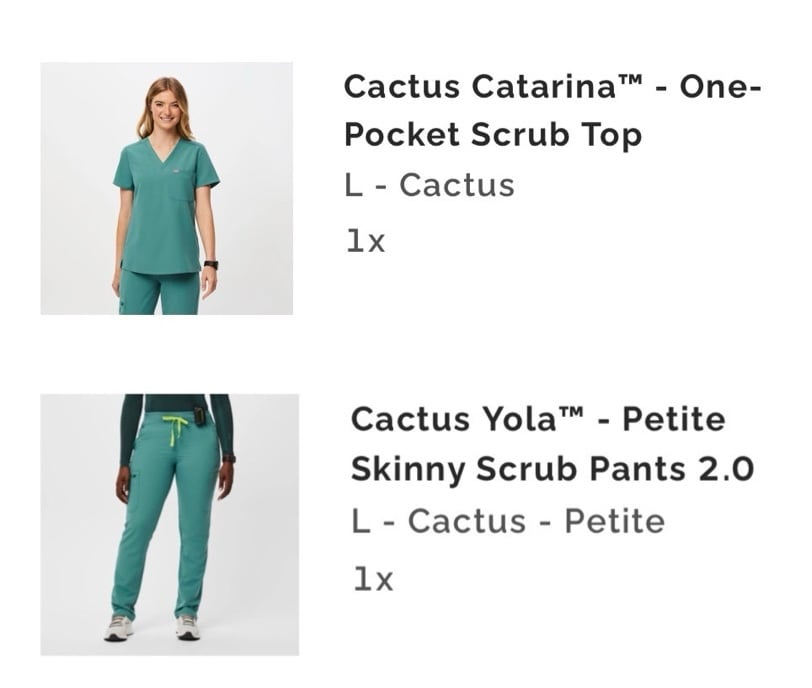Click the 1x quantity under the scrub pants
Viewport: 812px width, 688px height.
coord(373,579)
